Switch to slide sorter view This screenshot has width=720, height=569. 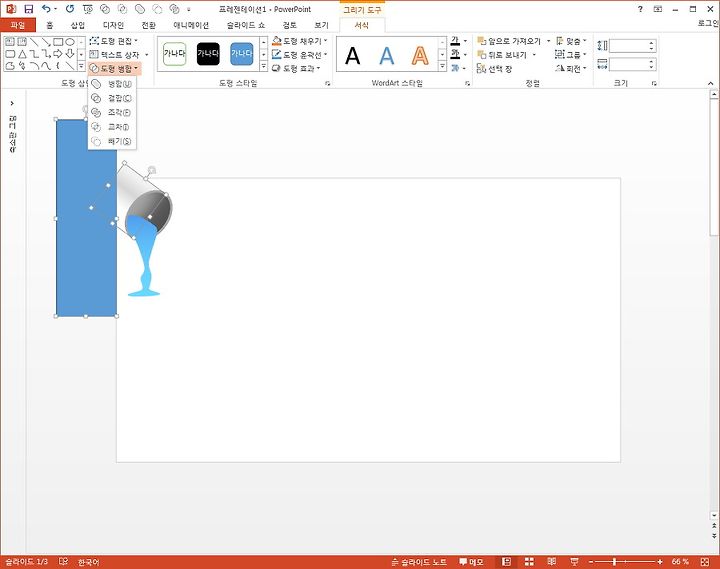click(529, 562)
